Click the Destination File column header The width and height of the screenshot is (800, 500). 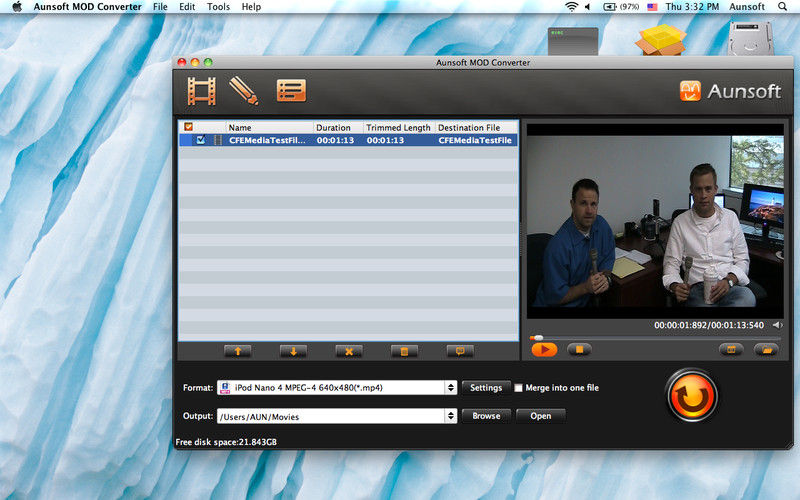477,128
